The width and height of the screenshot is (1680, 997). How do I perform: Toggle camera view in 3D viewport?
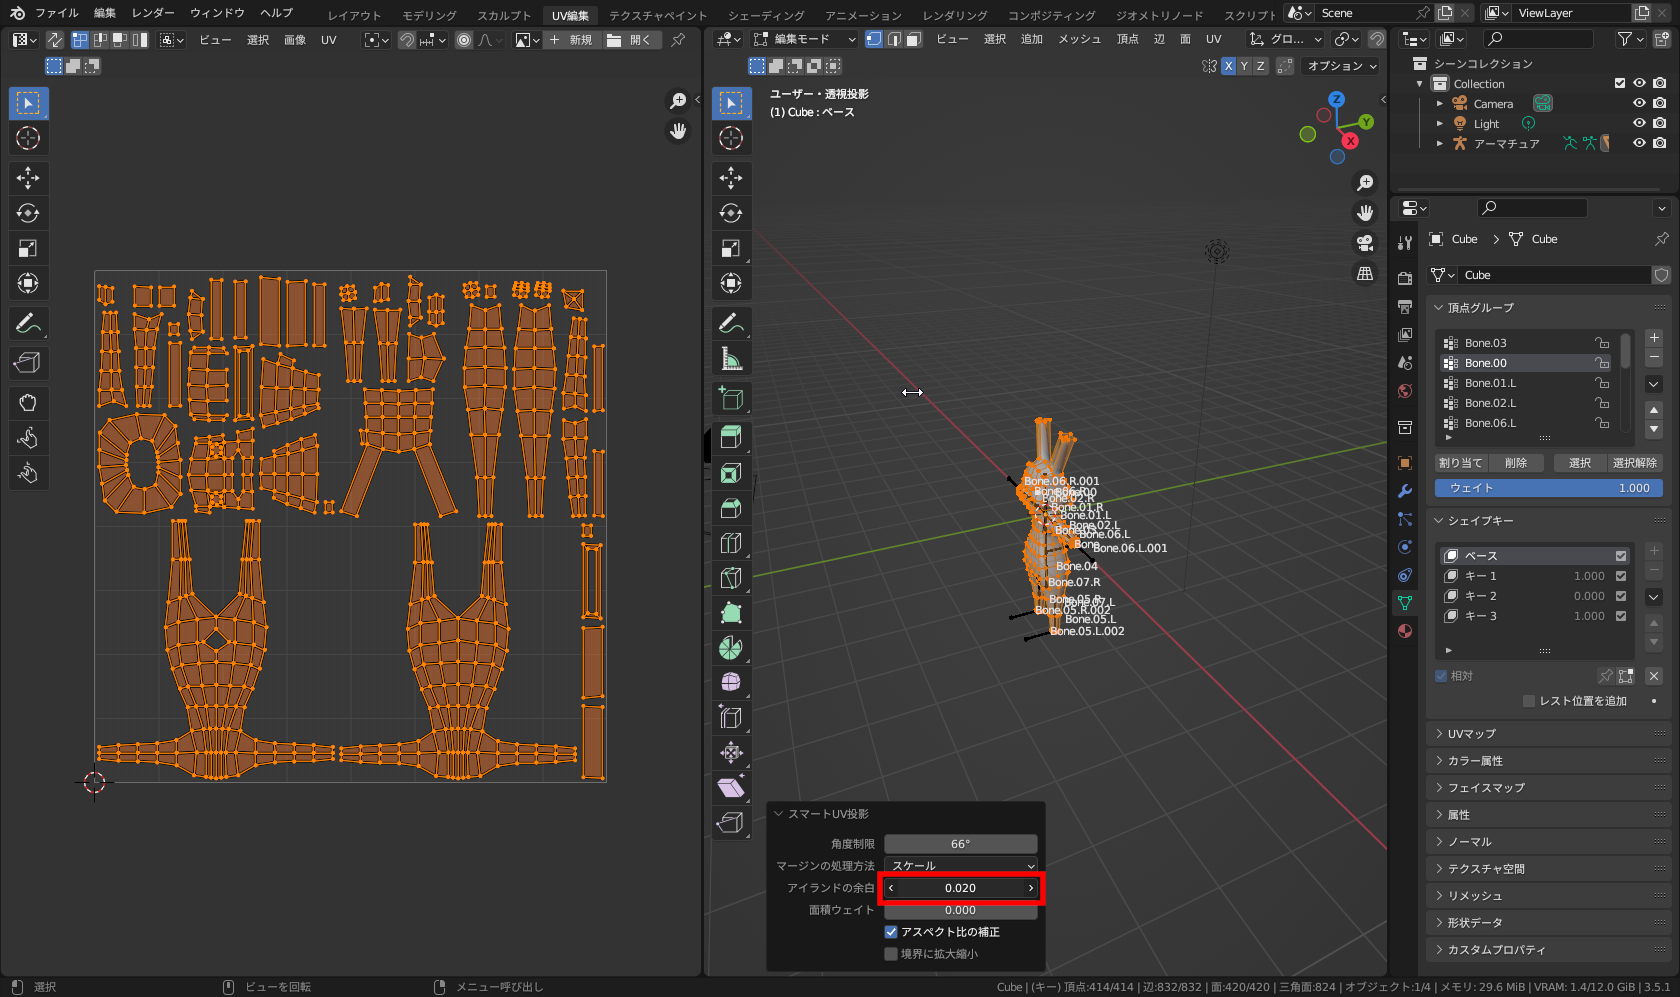point(1365,243)
